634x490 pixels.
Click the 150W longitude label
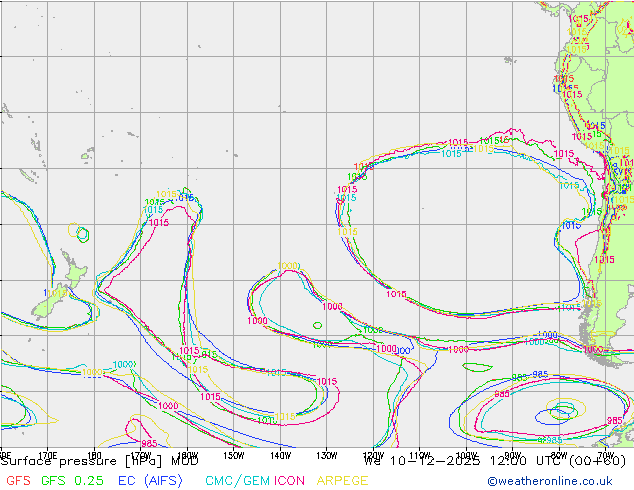click(234, 455)
